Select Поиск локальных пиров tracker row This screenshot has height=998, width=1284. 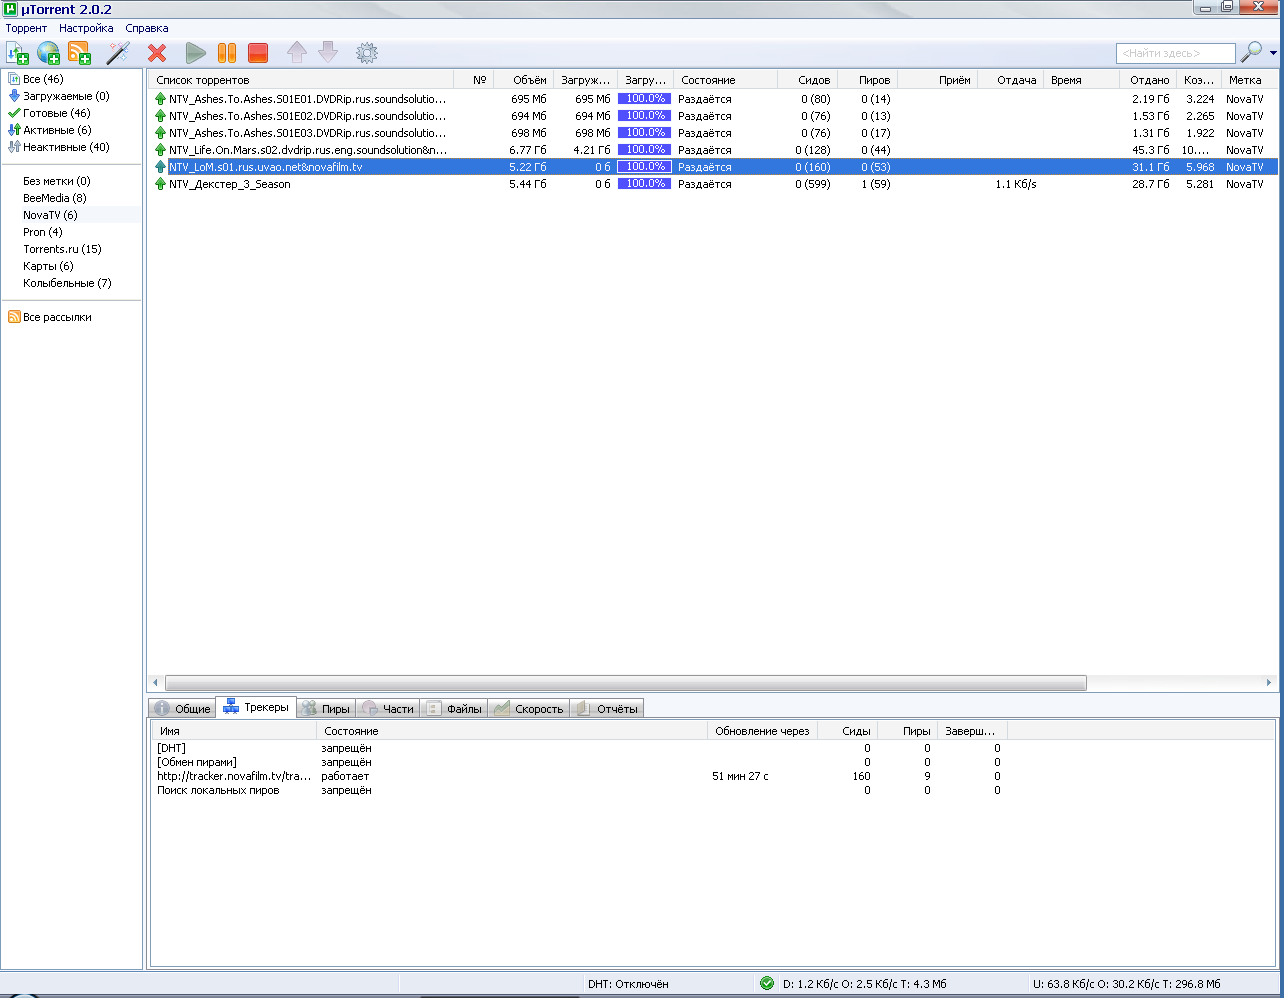578,790
